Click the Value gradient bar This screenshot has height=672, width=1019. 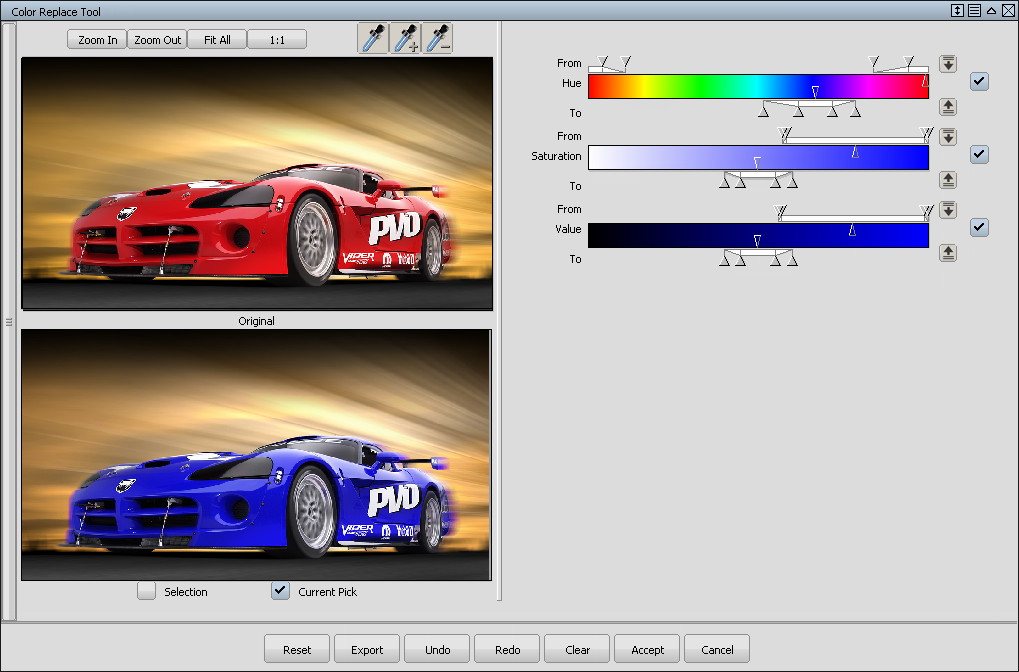(758, 235)
